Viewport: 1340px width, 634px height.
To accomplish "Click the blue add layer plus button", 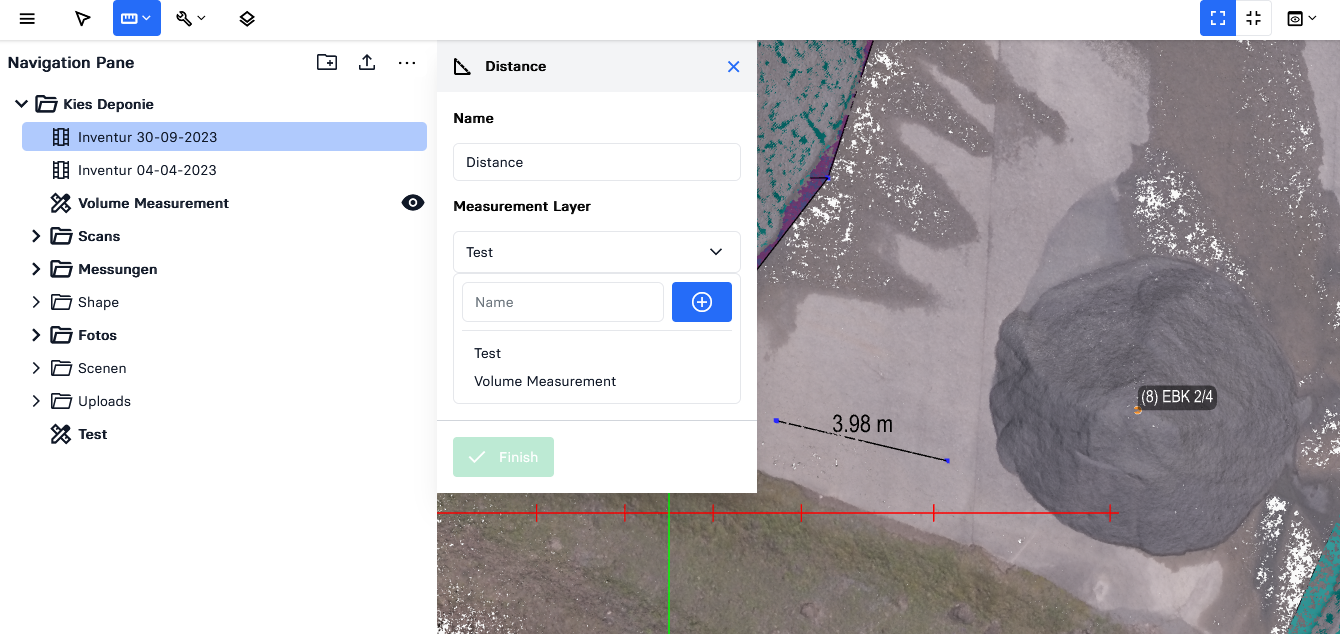I will point(701,302).
